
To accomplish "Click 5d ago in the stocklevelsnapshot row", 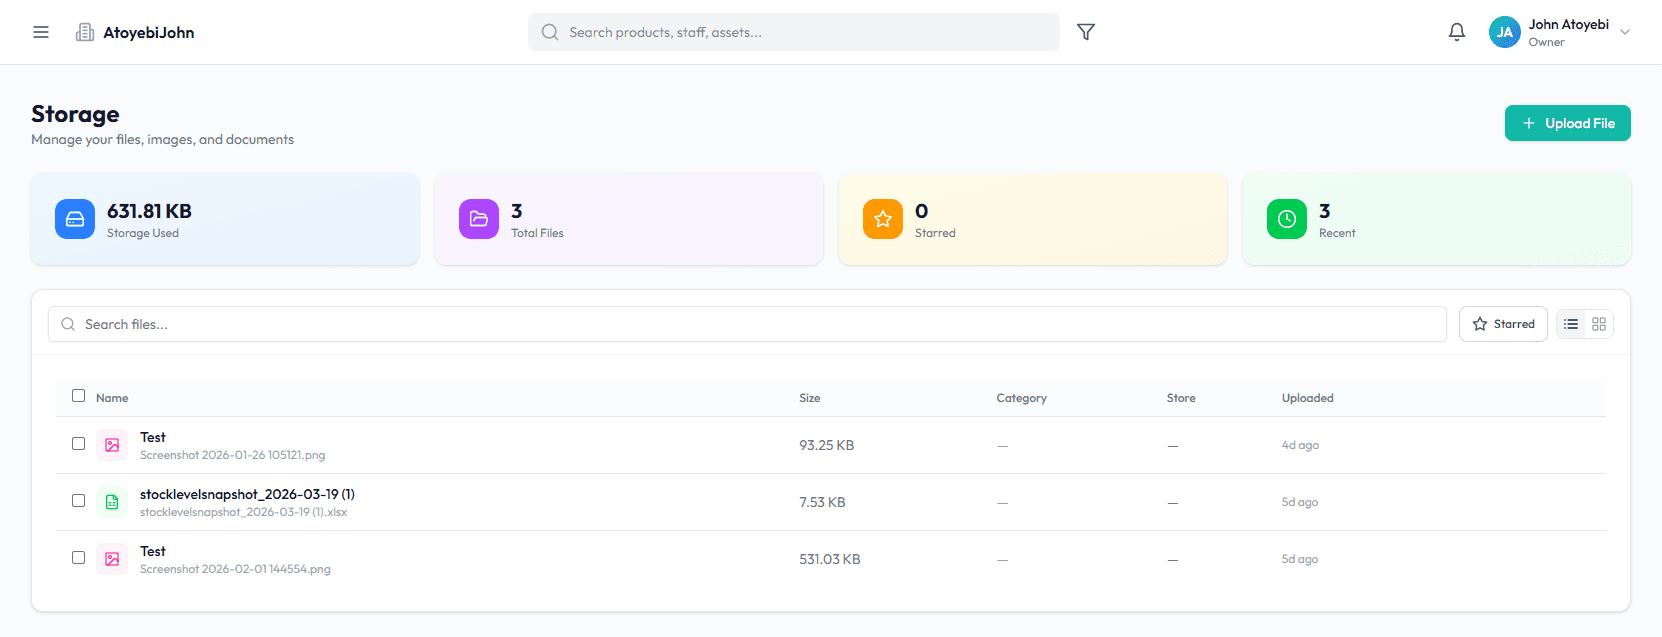I will click(x=1300, y=502).
